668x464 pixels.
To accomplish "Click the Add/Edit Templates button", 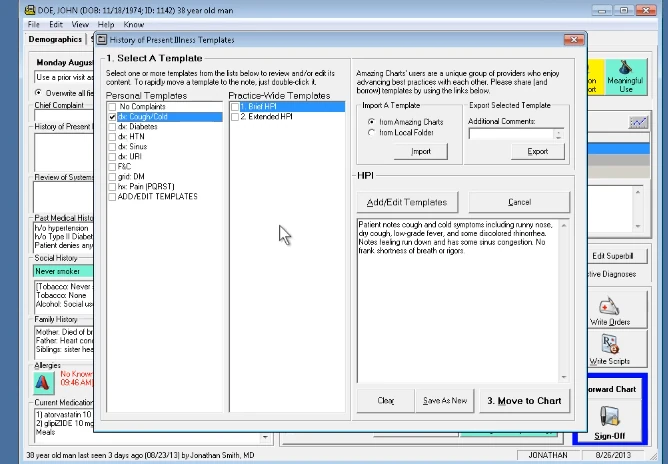I will (407, 202).
